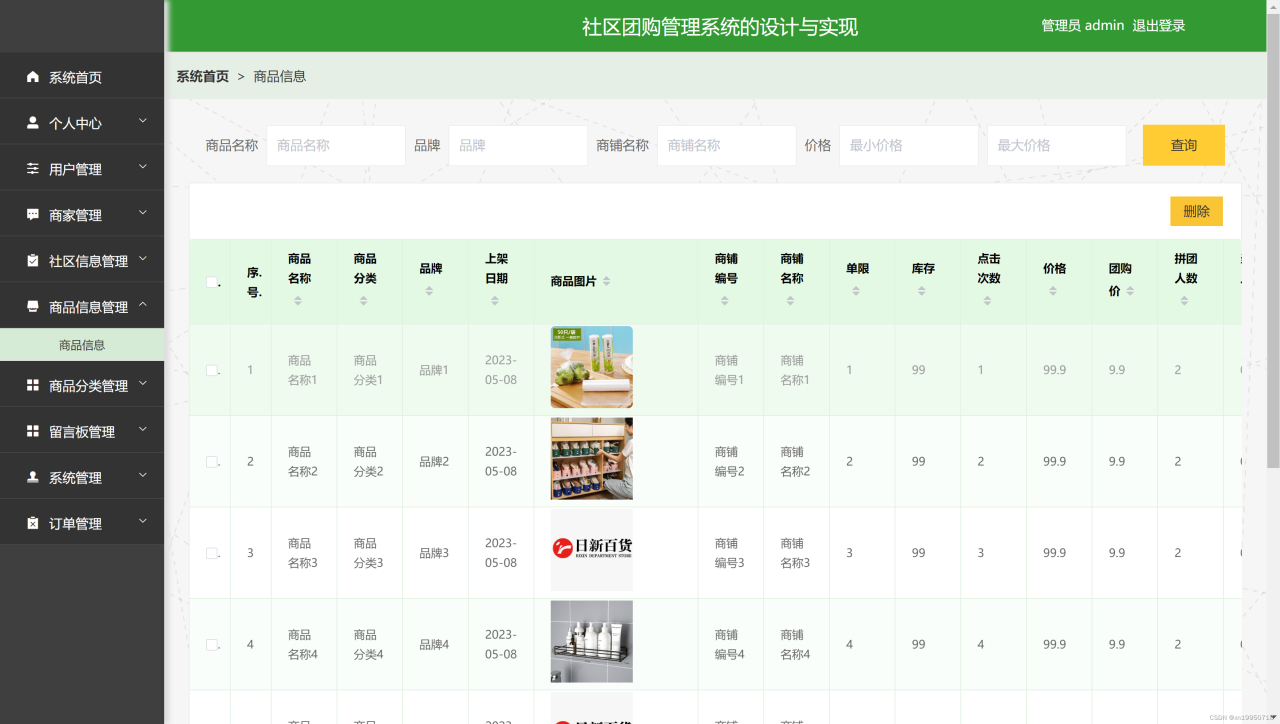Screen dimensions: 1280x724
Task: Expand the 商家管理 menu chevron
Action: tap(142, 213)
